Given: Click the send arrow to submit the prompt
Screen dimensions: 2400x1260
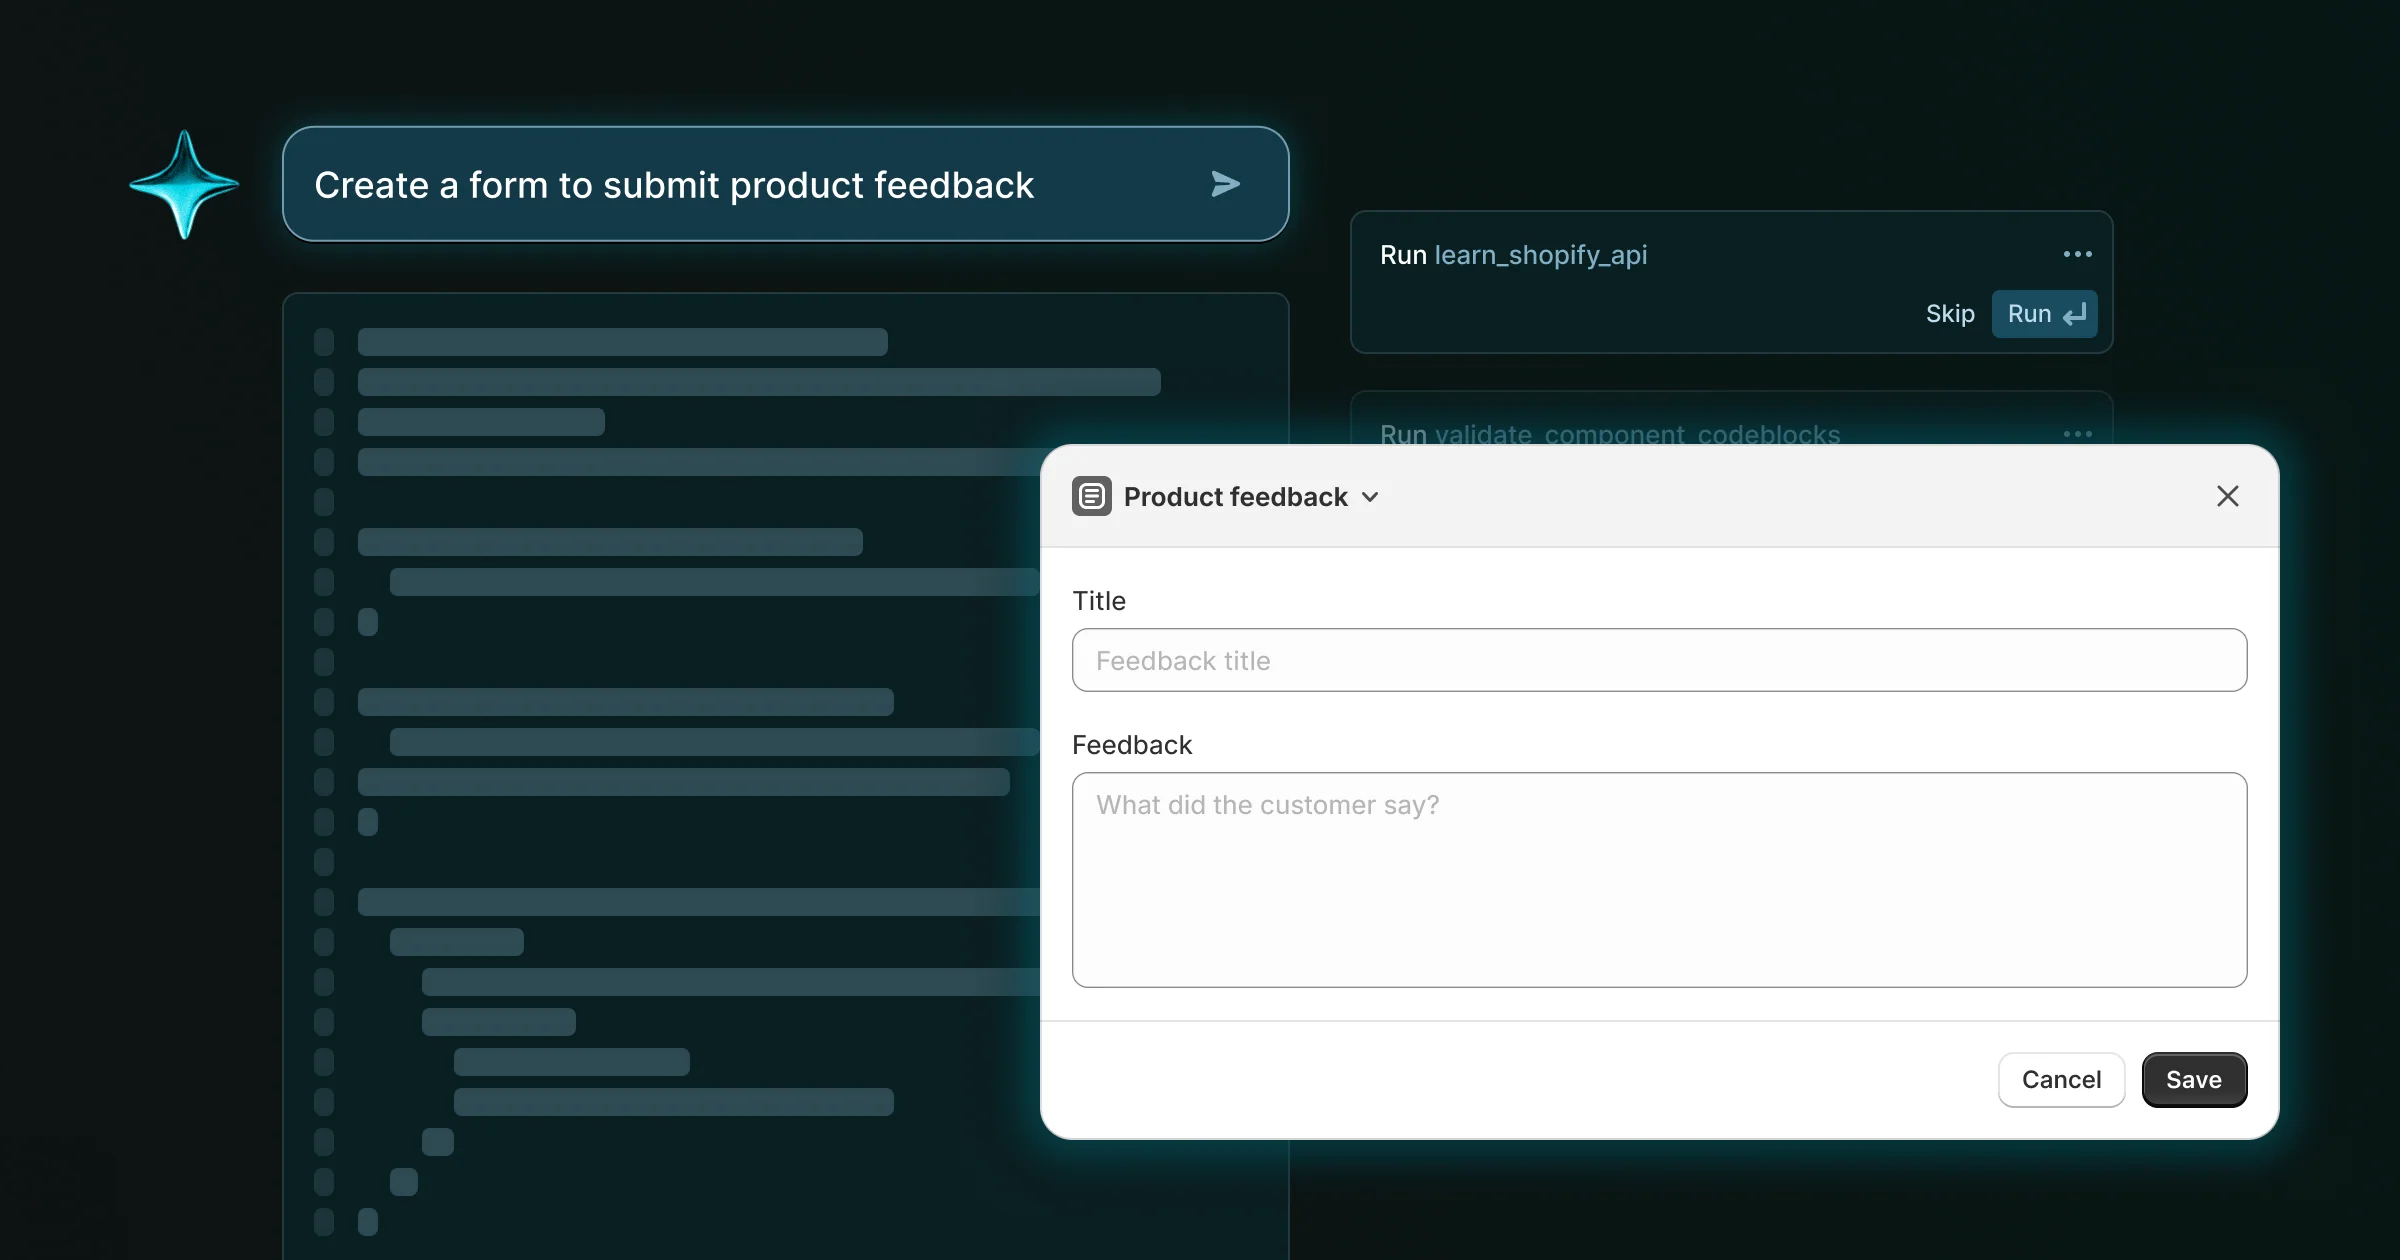Looking at the screenshot, I should pyautogui.click(x=1226, y=184).
